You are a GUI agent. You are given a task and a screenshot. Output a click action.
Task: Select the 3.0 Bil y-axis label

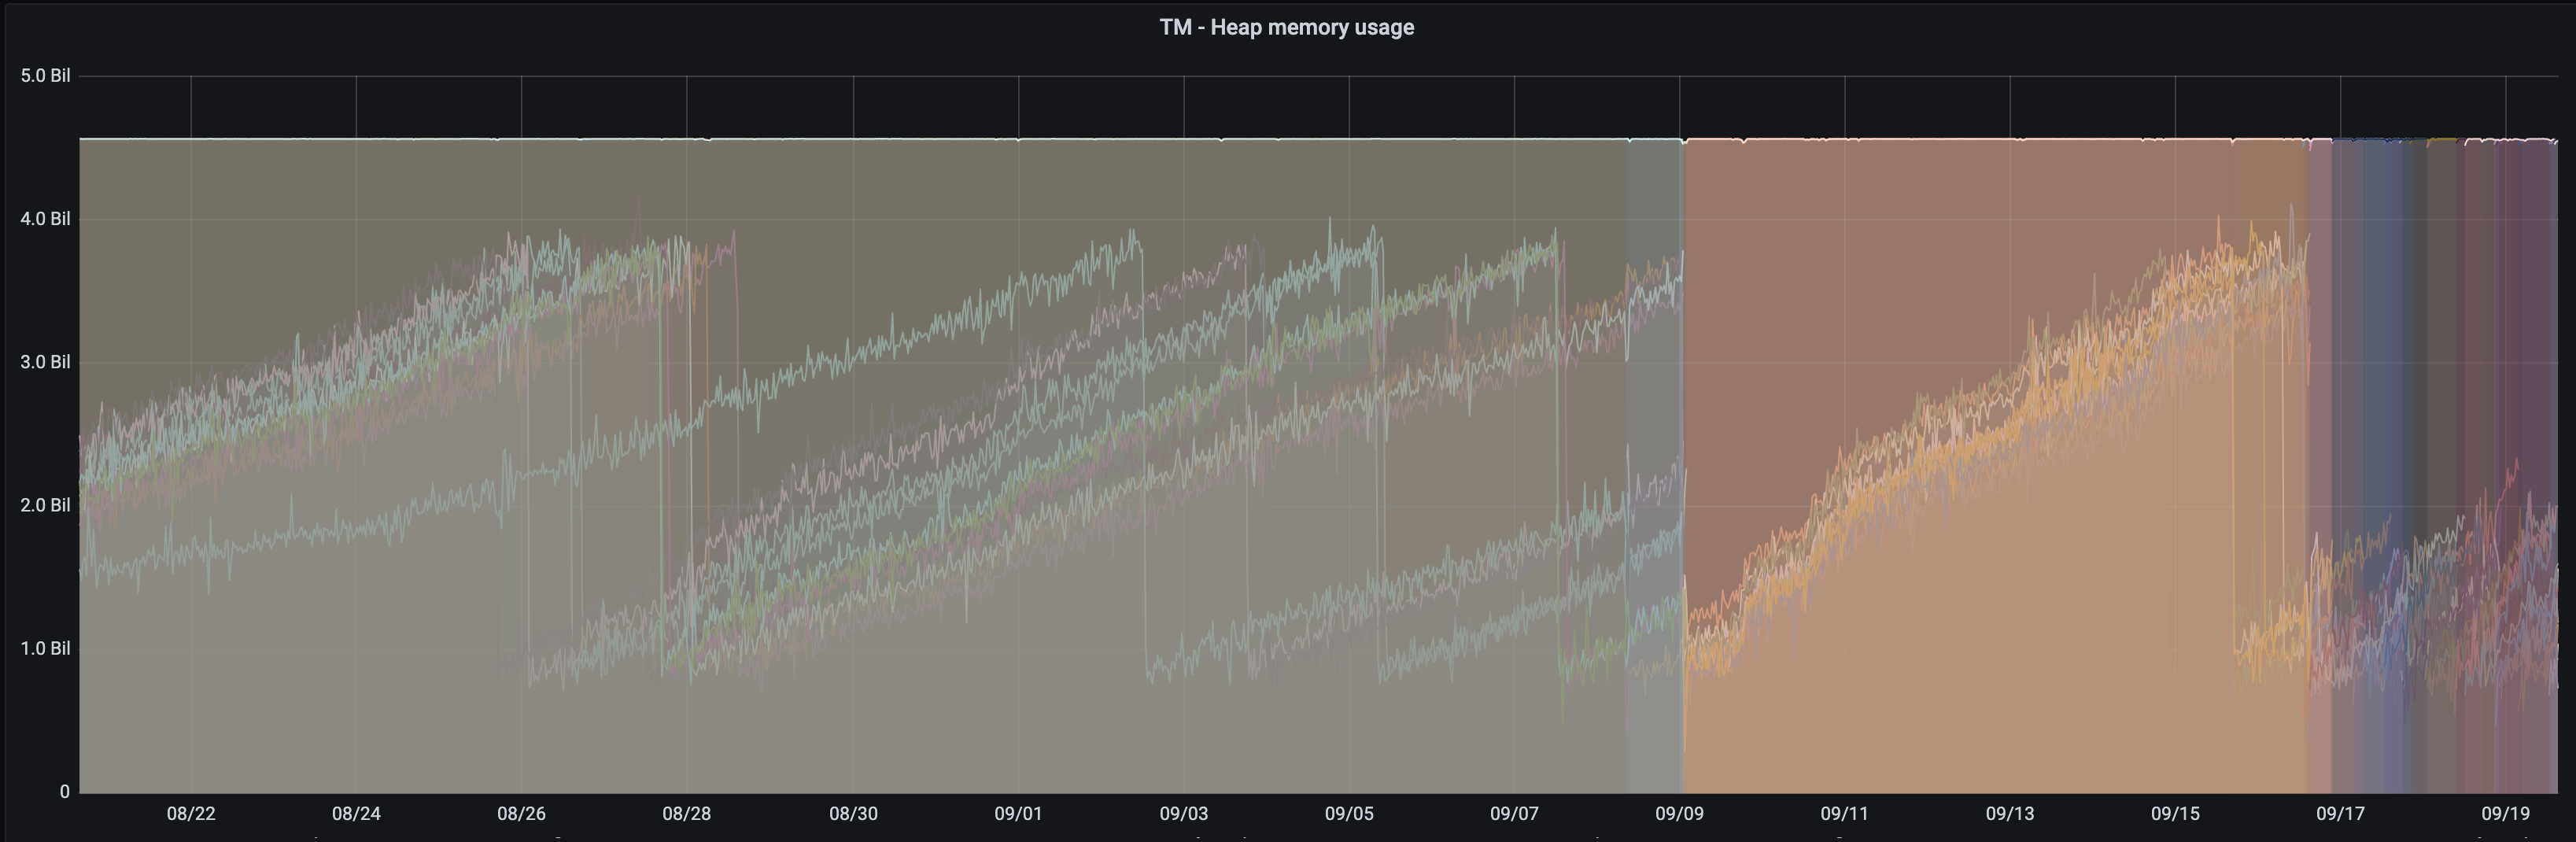point(45,362)
